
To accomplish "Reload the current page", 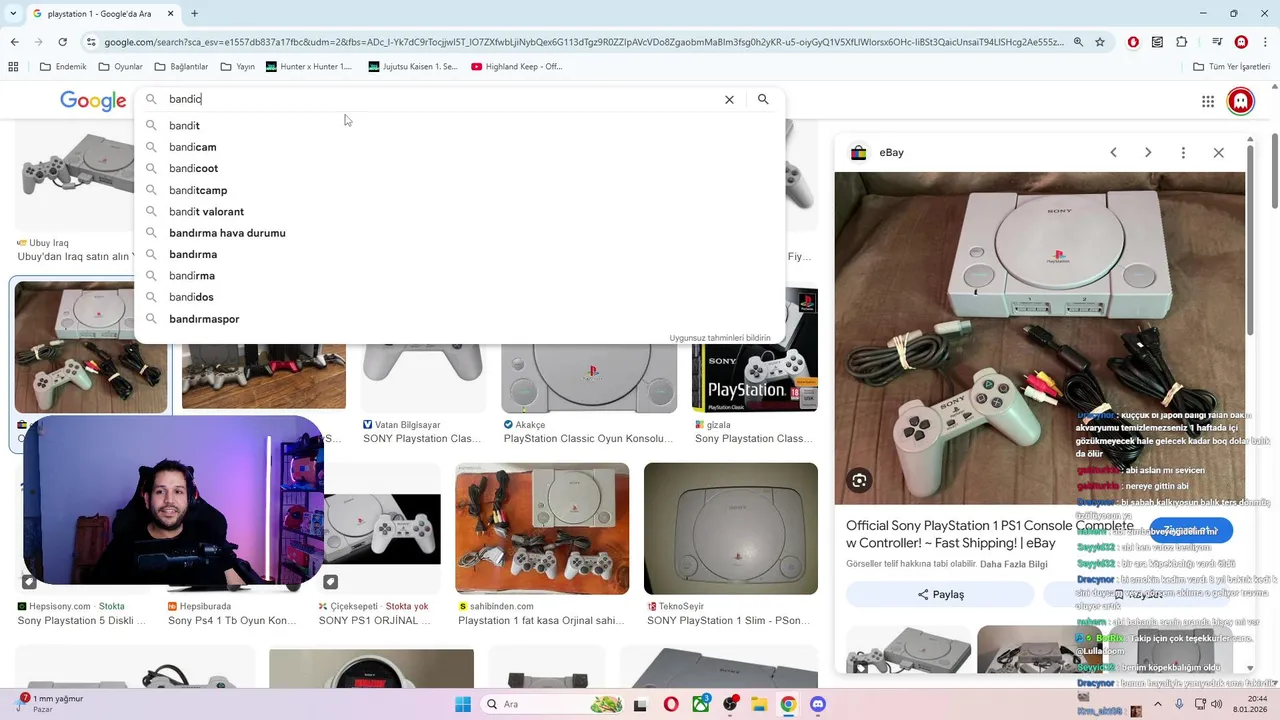I will pyautogui.click(x=62, y=42).
